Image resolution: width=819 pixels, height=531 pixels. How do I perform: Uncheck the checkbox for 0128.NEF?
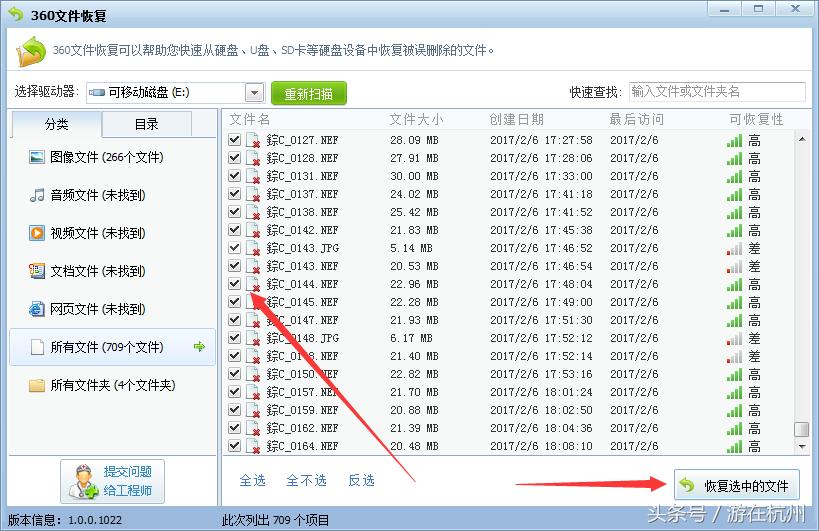[x=235, y=157]
